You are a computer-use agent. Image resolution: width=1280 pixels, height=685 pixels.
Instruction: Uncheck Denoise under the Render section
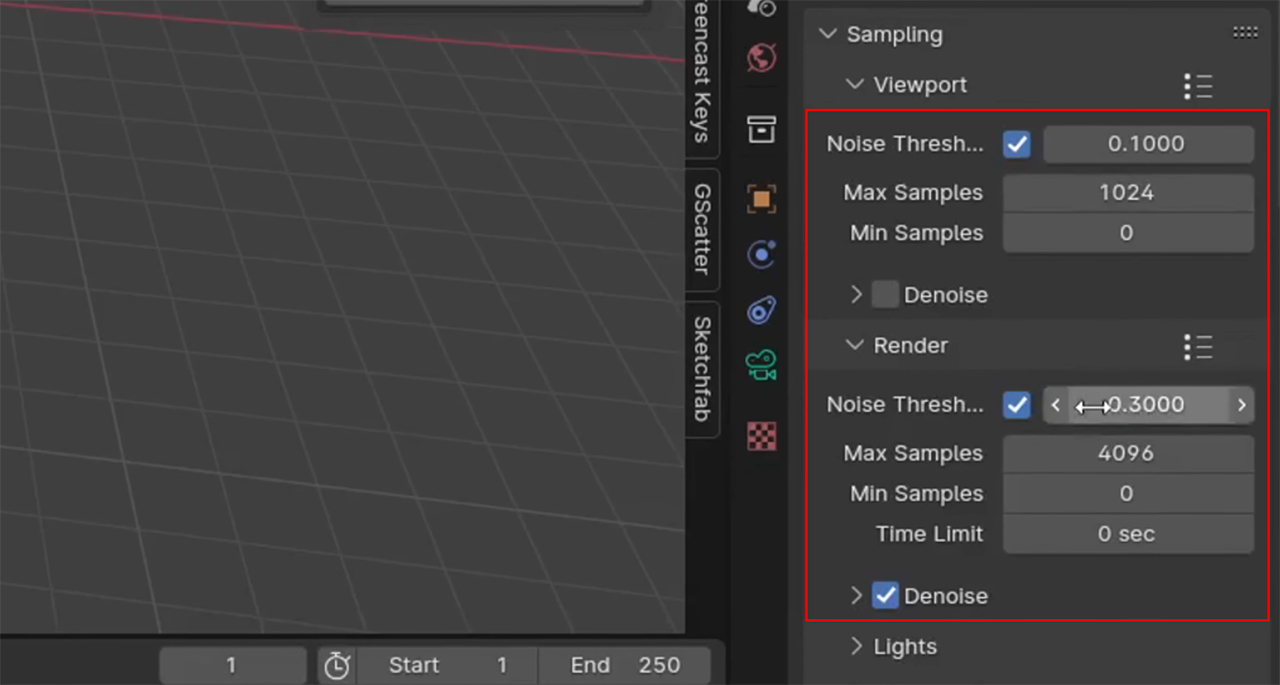click(x=885, y=595)
